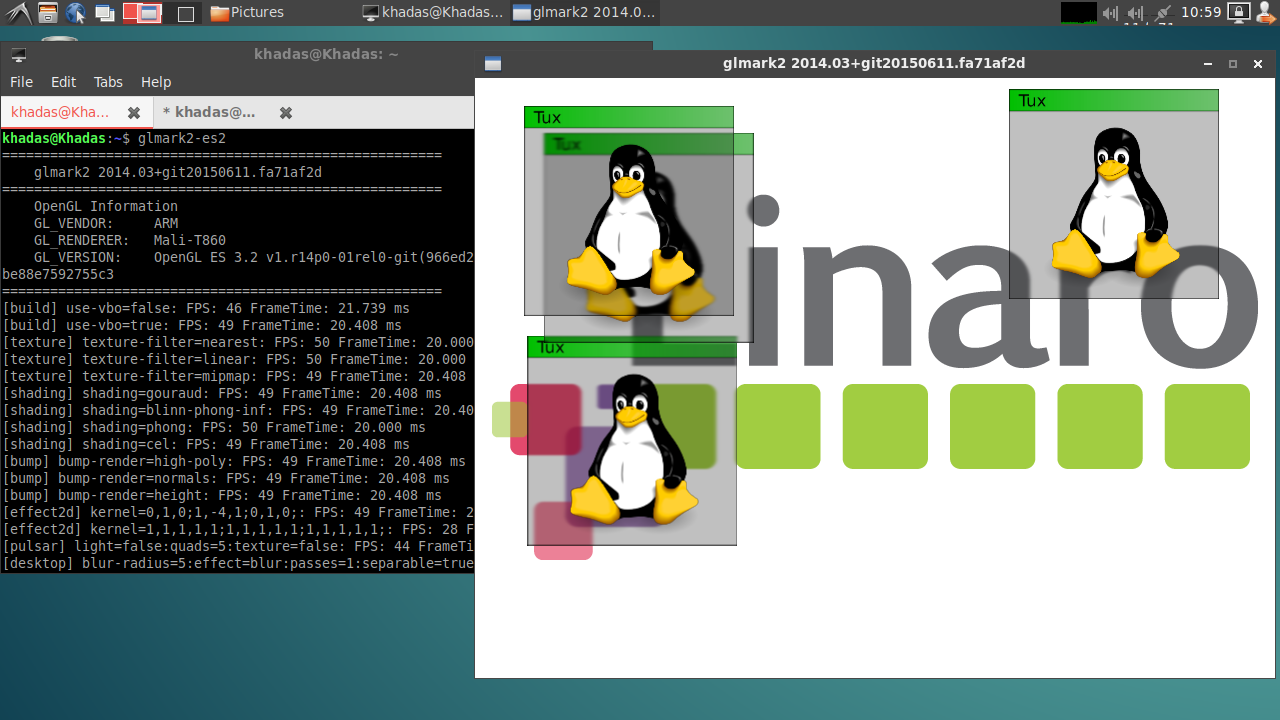Click the 'kernel=0,1,0;1,-4,1' effect2d line
This screenshot has width=1280, height=720.
(x=238, y=512)
